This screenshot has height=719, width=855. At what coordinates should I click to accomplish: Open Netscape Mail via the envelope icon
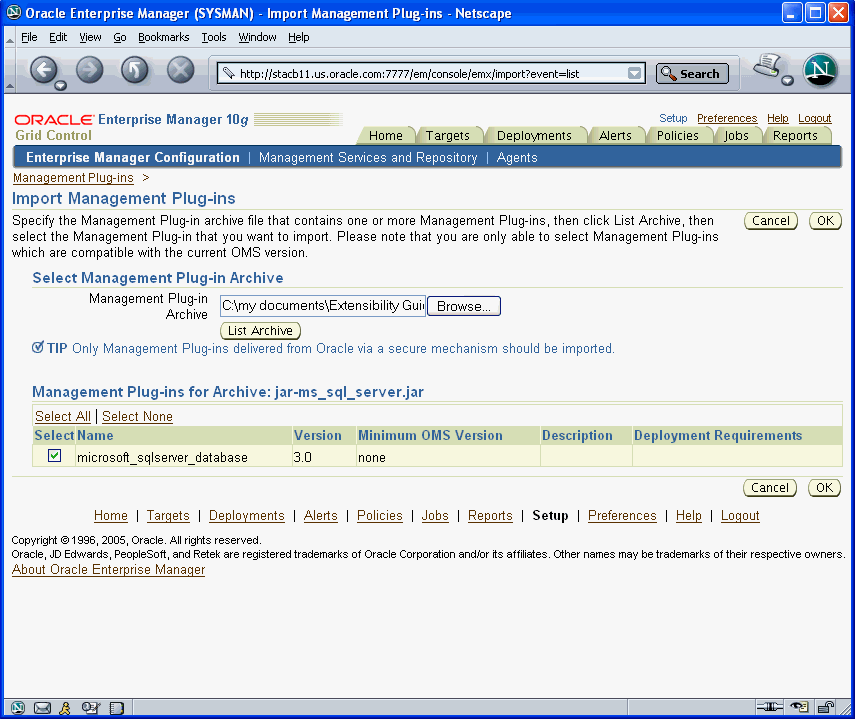(x=42, y=707)
